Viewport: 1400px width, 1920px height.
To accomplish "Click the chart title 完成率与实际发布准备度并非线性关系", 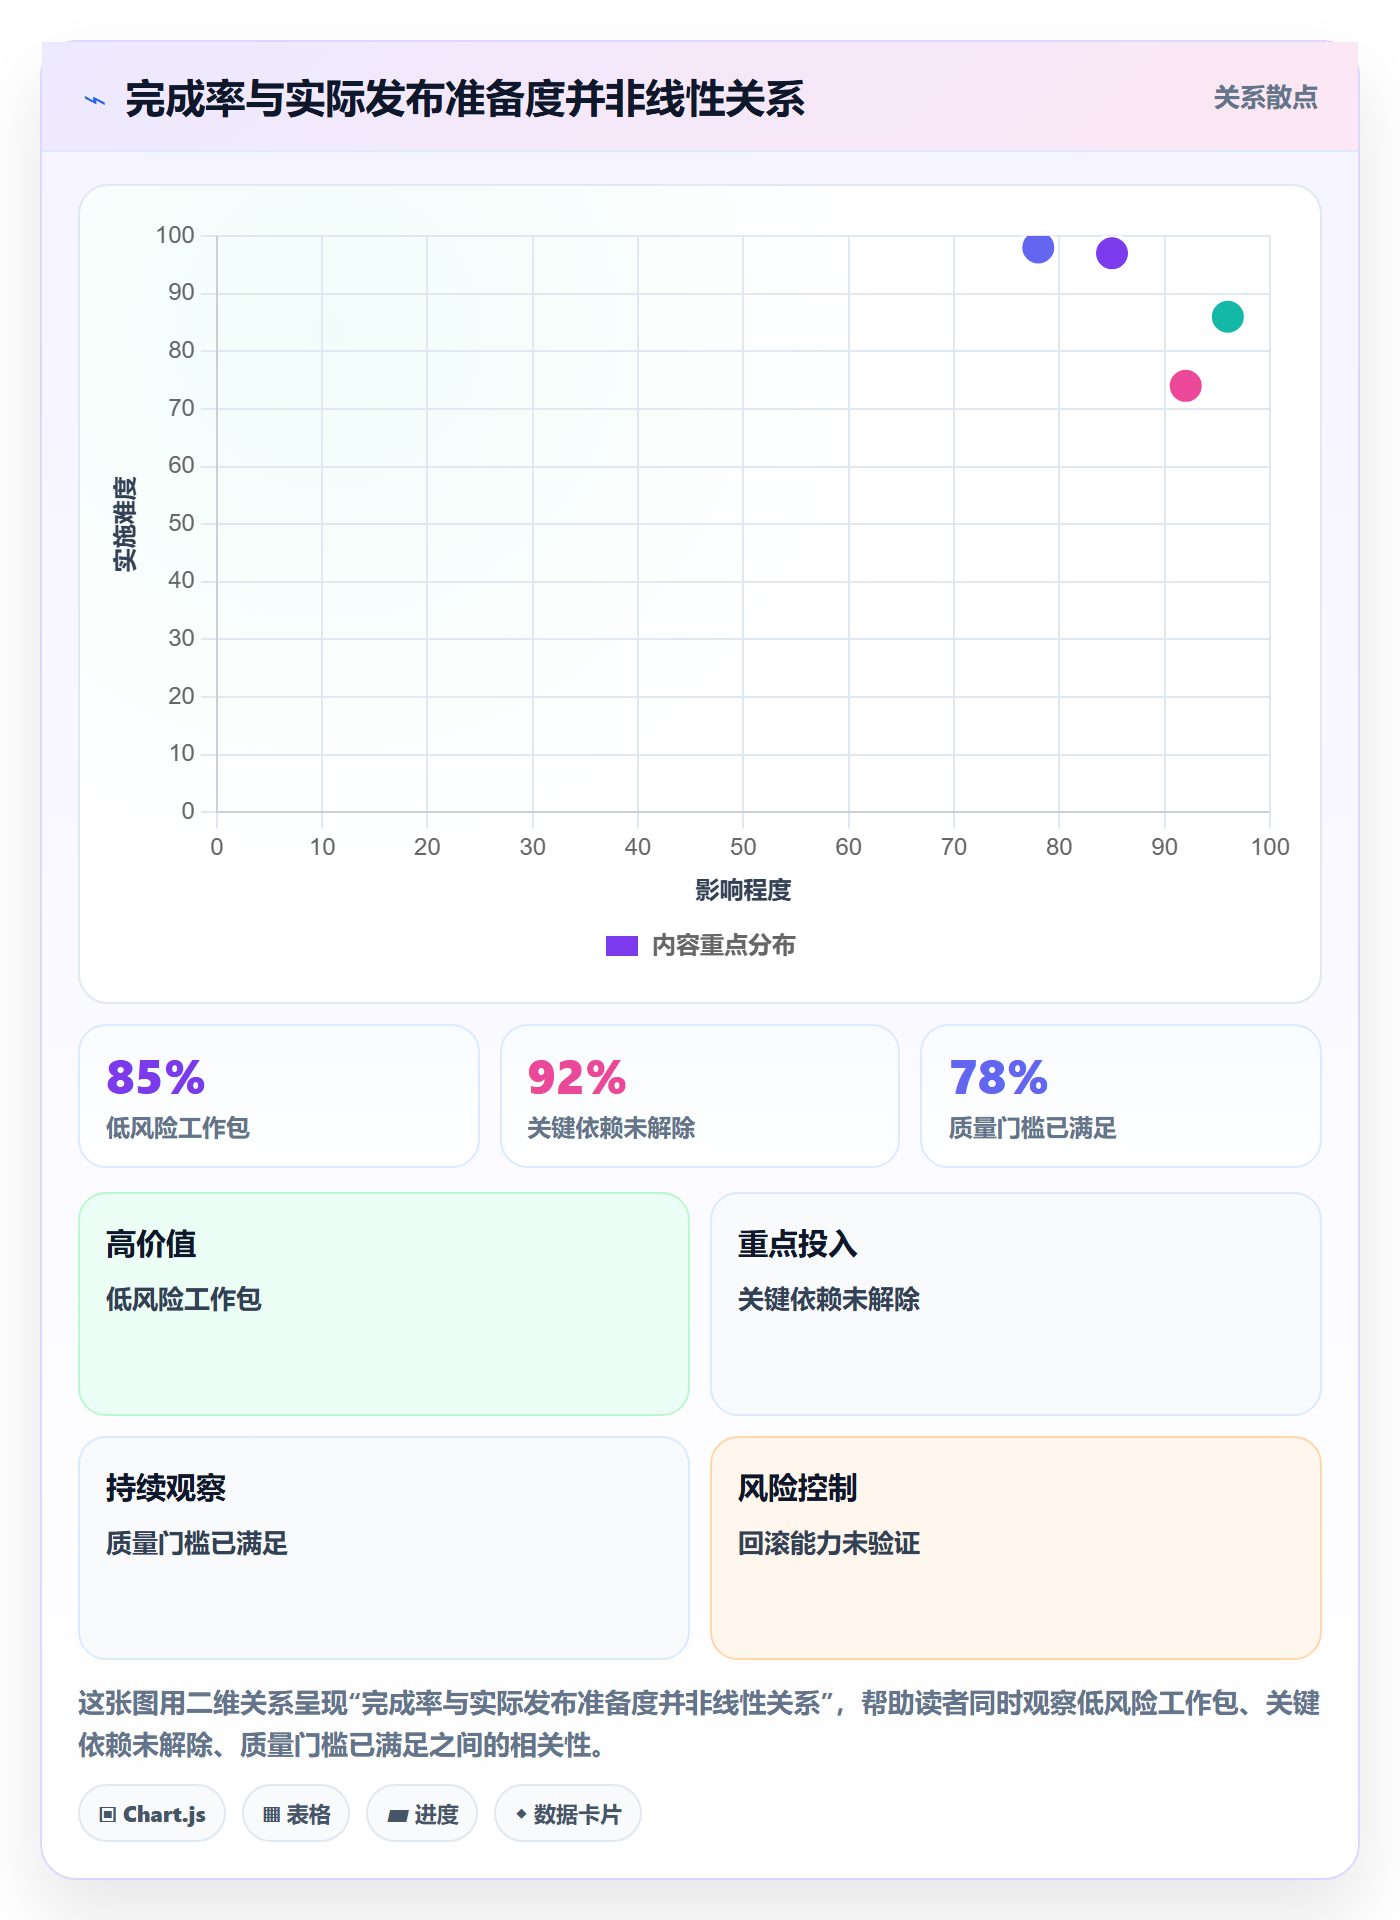I will (x=465, y=99).
